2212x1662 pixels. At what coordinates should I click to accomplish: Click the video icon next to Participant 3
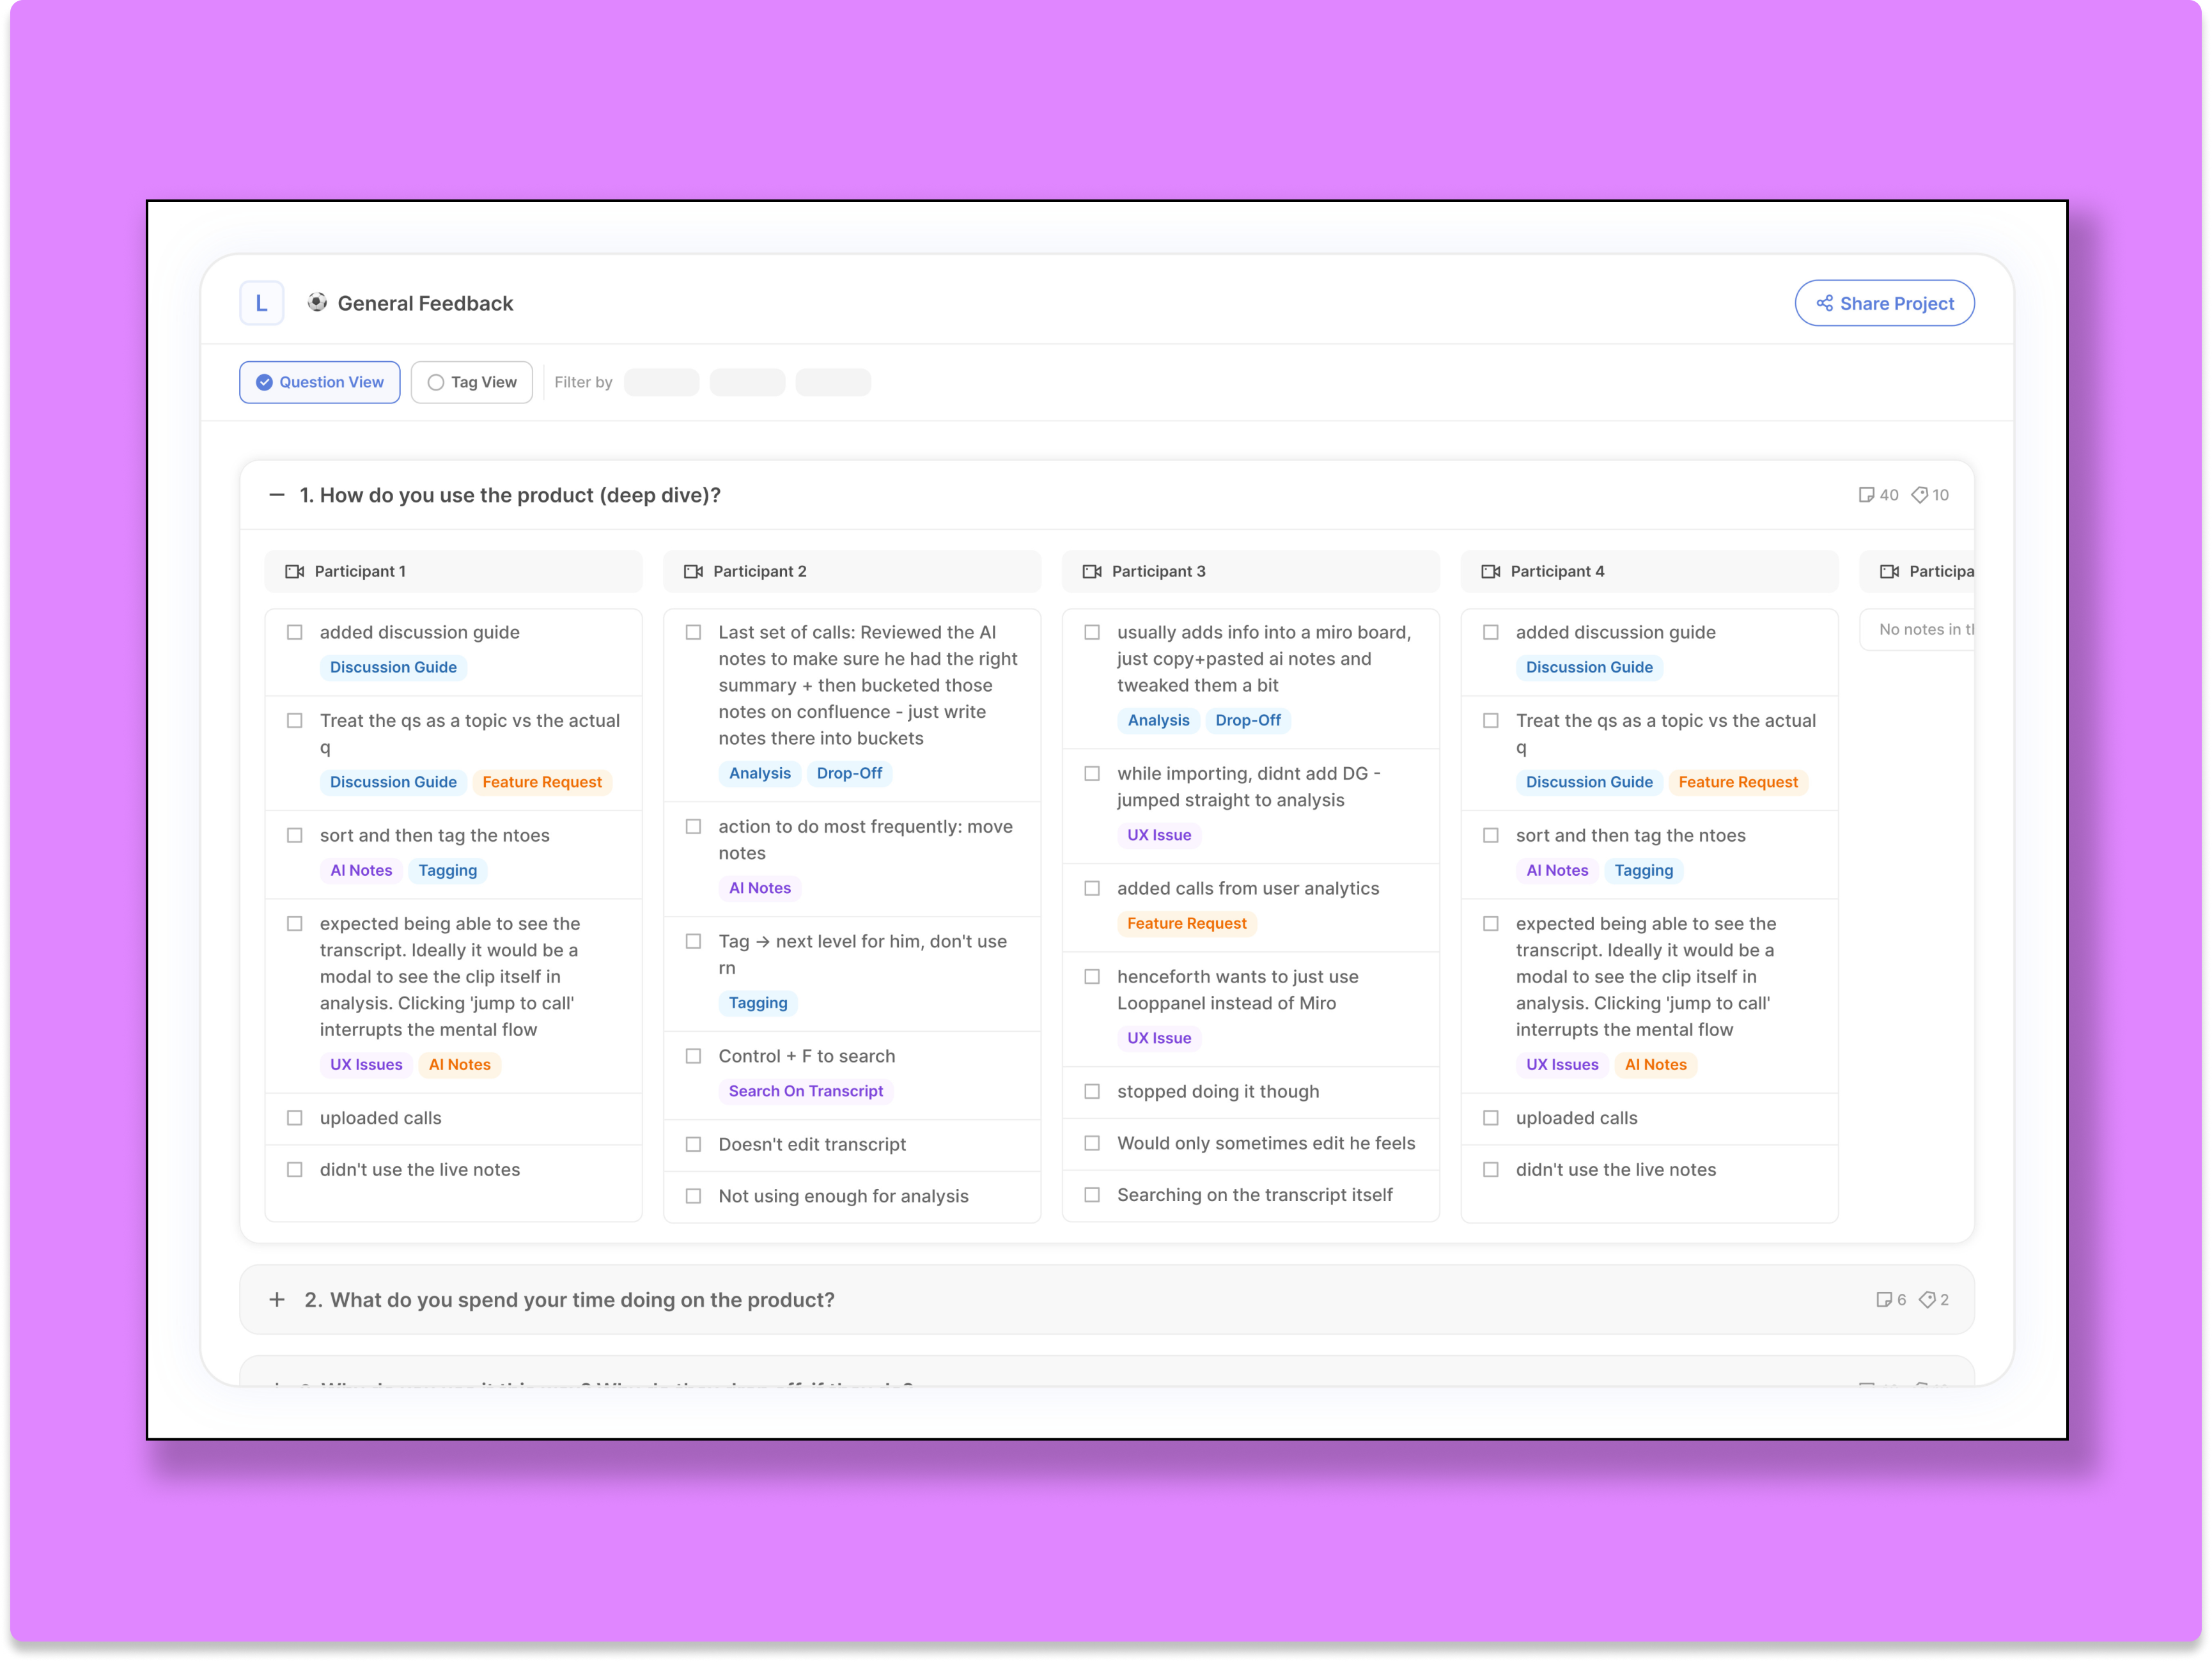[1092, 571]
